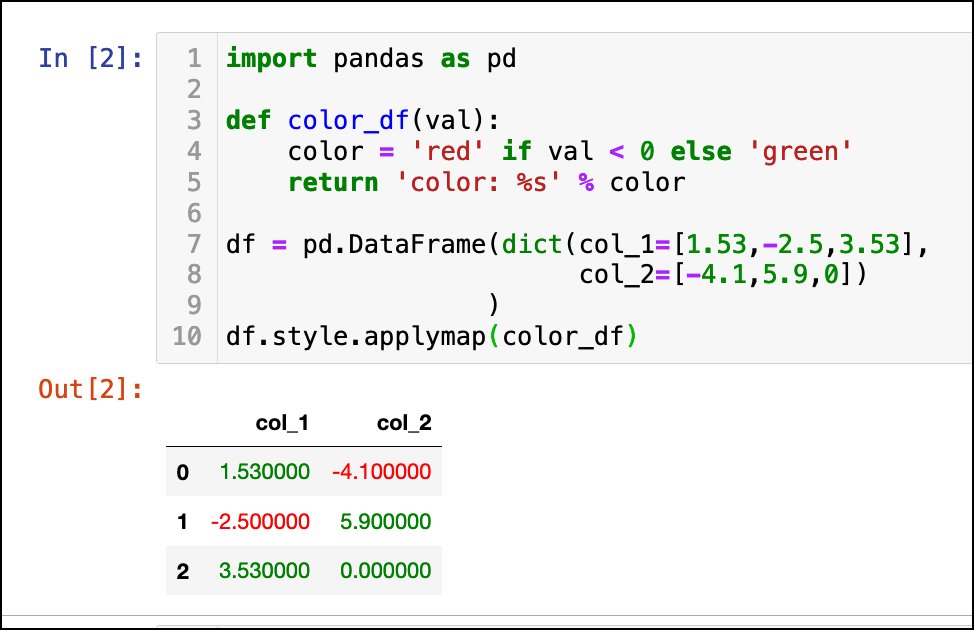The height and width of the screenshot is (630, 974).
Task: Click the pd.DataFrame line of code
Action: 576,244
